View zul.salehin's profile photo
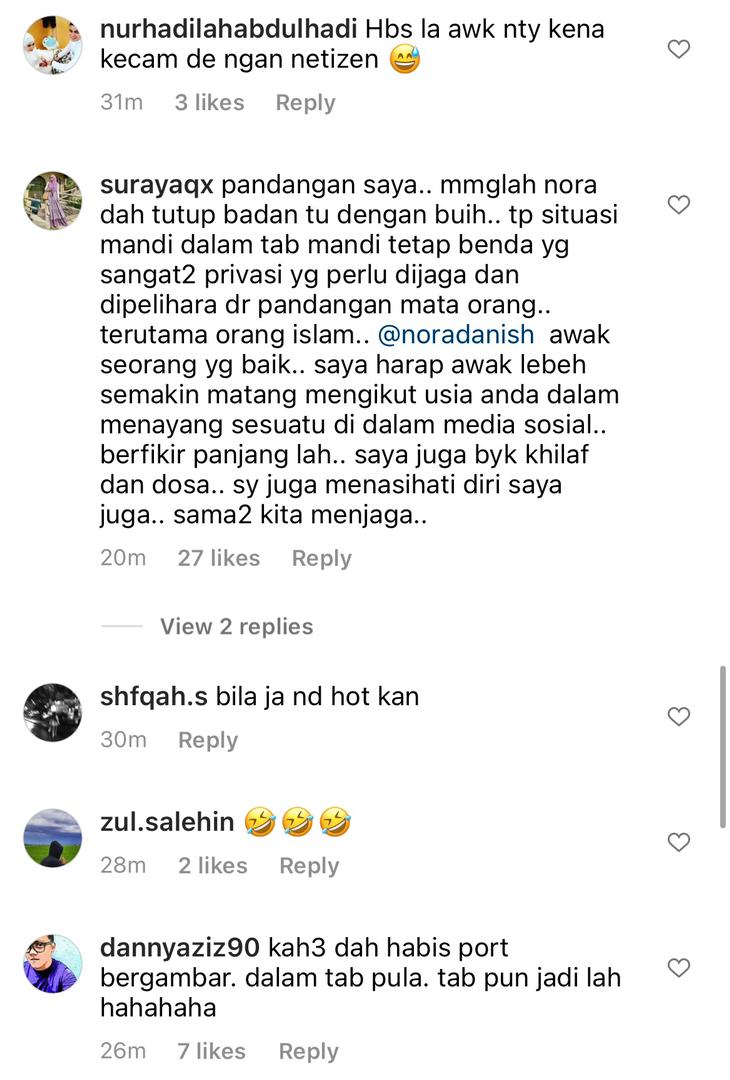The width and height of the screenshot is (730, 1080). [52, 838]
